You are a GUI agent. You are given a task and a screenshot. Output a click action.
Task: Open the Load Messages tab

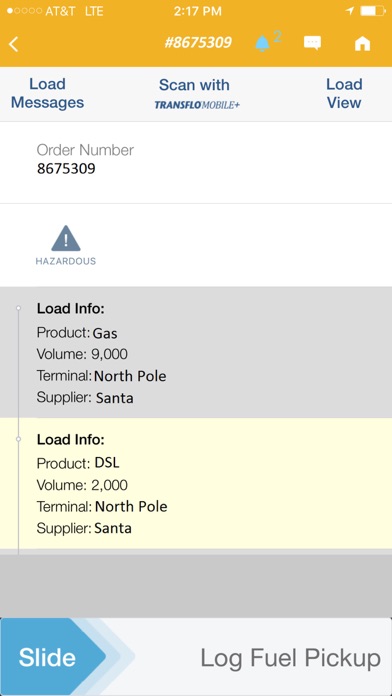(48, 93)
